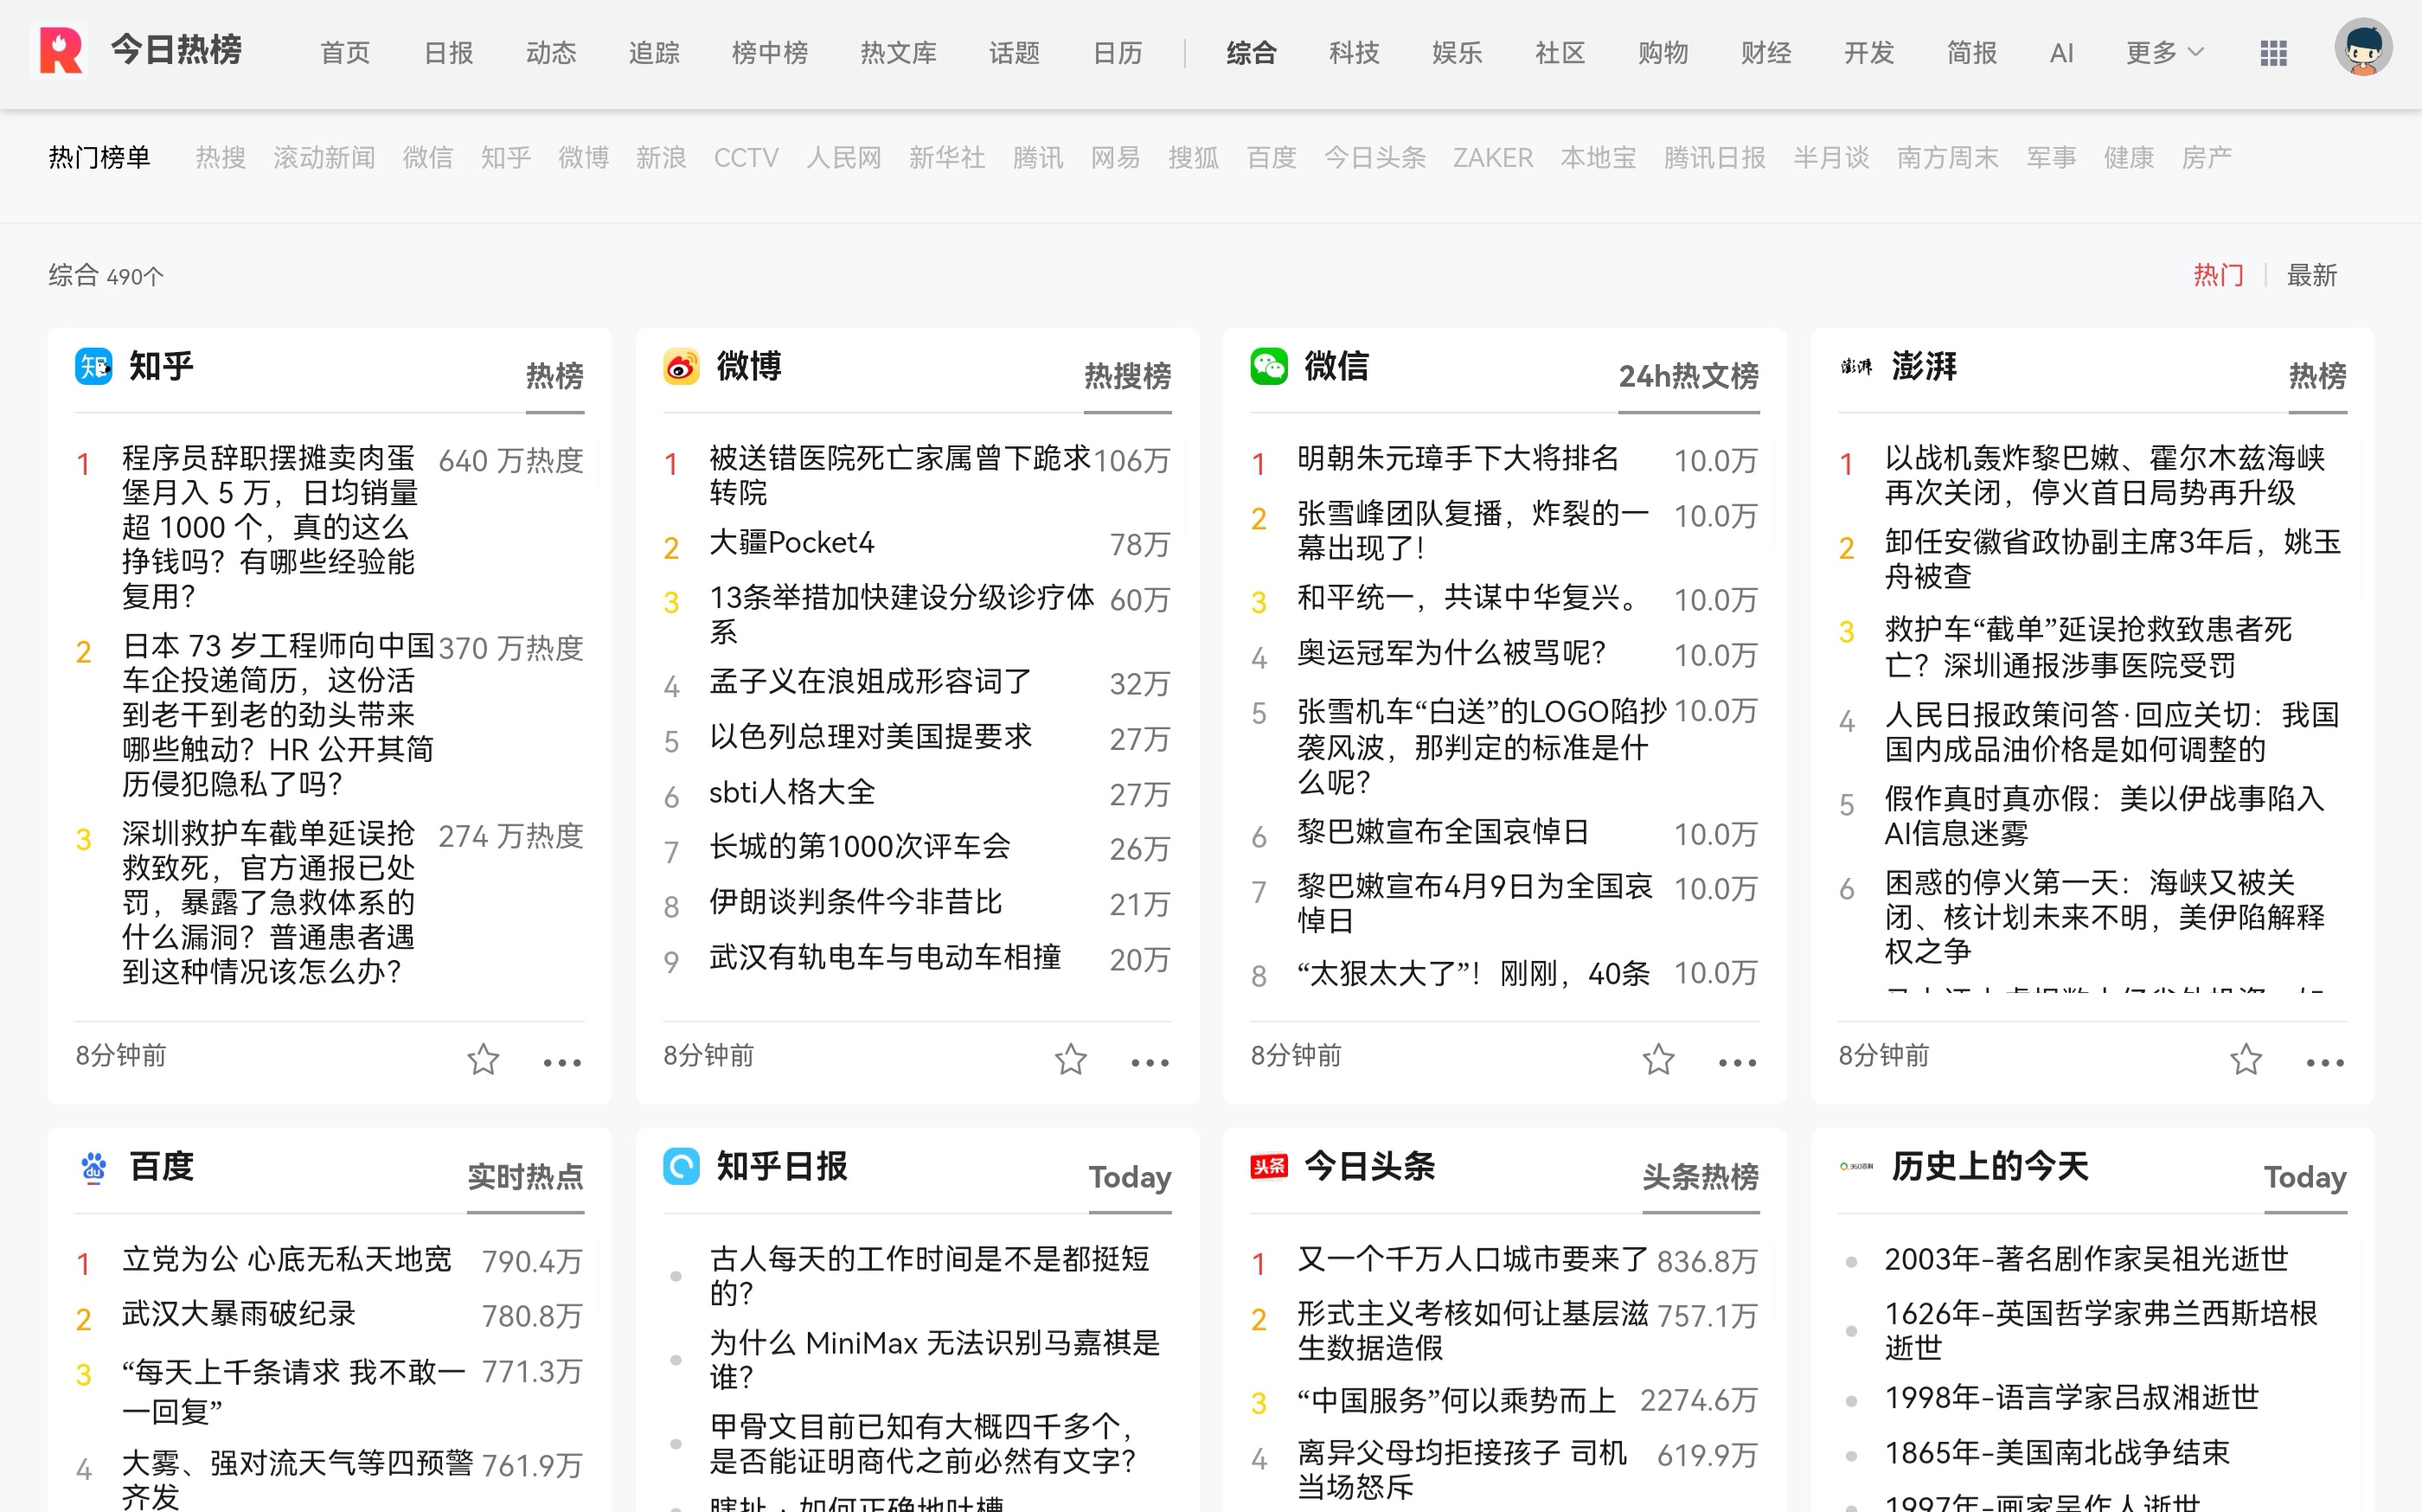The image size is (2422, 1512).
Task: Favorite the 微信 card with star
Action: click(1658, 1059)
